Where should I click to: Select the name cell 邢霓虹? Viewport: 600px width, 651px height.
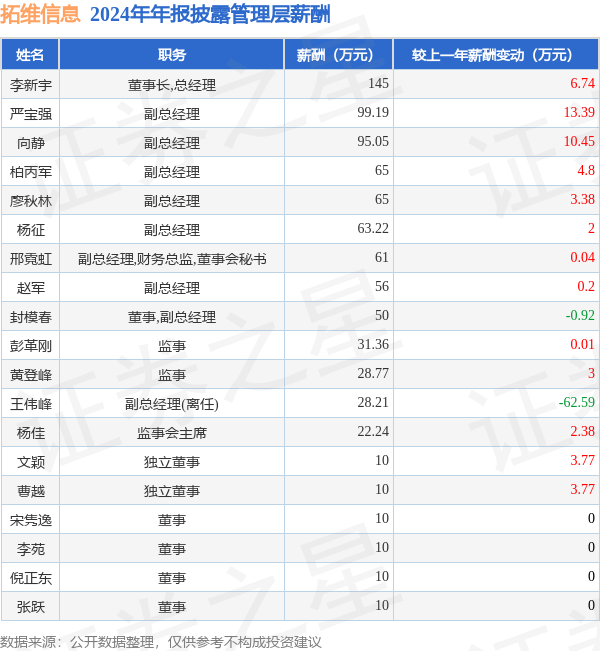[31, 259]
